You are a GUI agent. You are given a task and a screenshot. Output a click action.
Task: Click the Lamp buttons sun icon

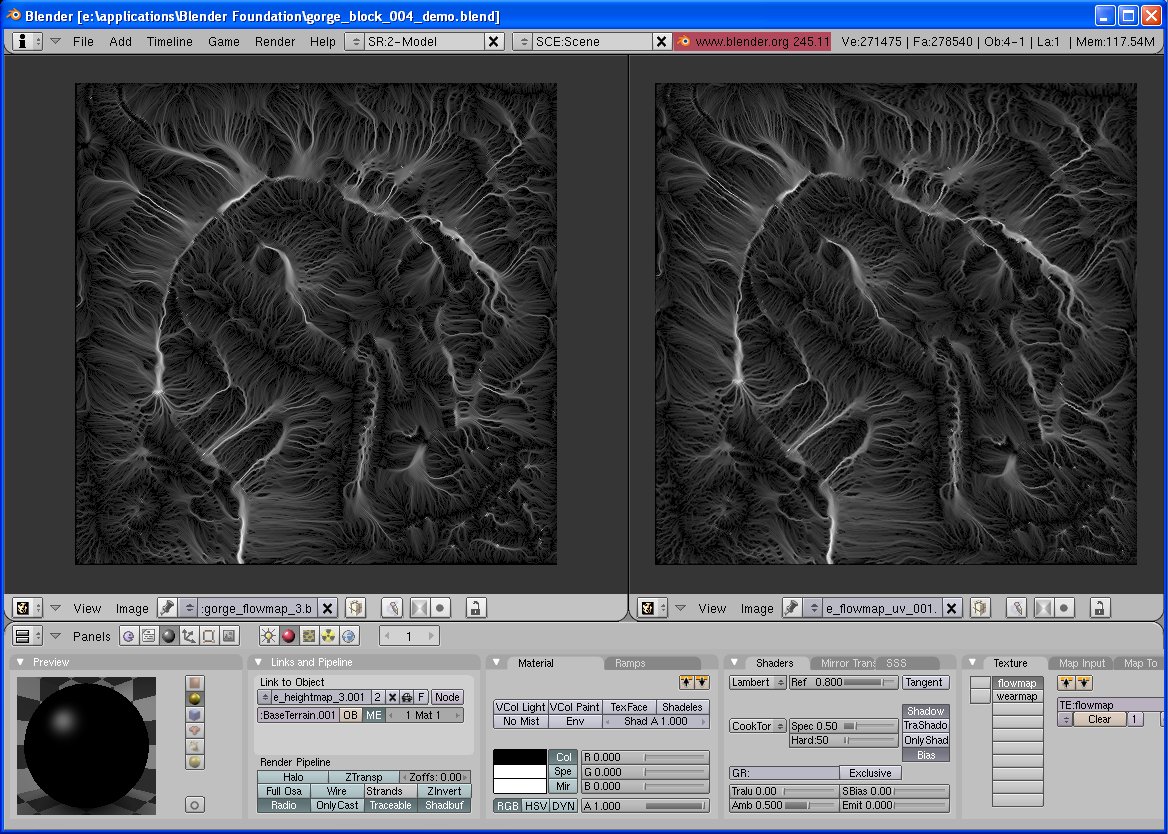[x=268, y=636]
